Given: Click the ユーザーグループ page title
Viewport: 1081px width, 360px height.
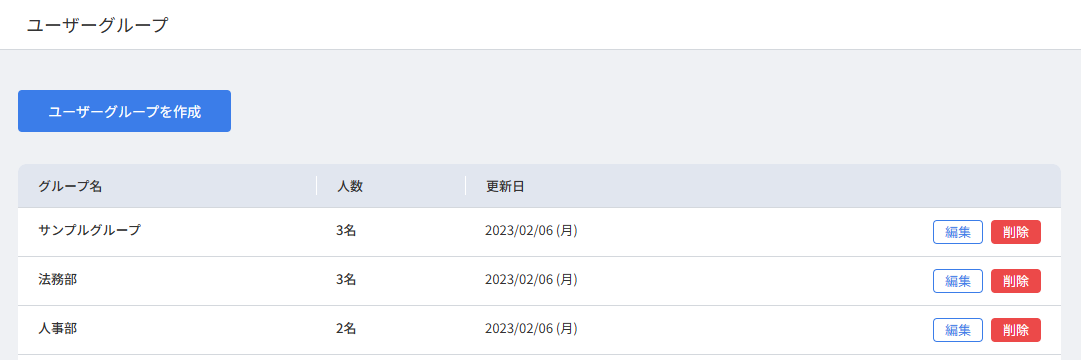Looking at the screenshot, I should click(98, 26).
